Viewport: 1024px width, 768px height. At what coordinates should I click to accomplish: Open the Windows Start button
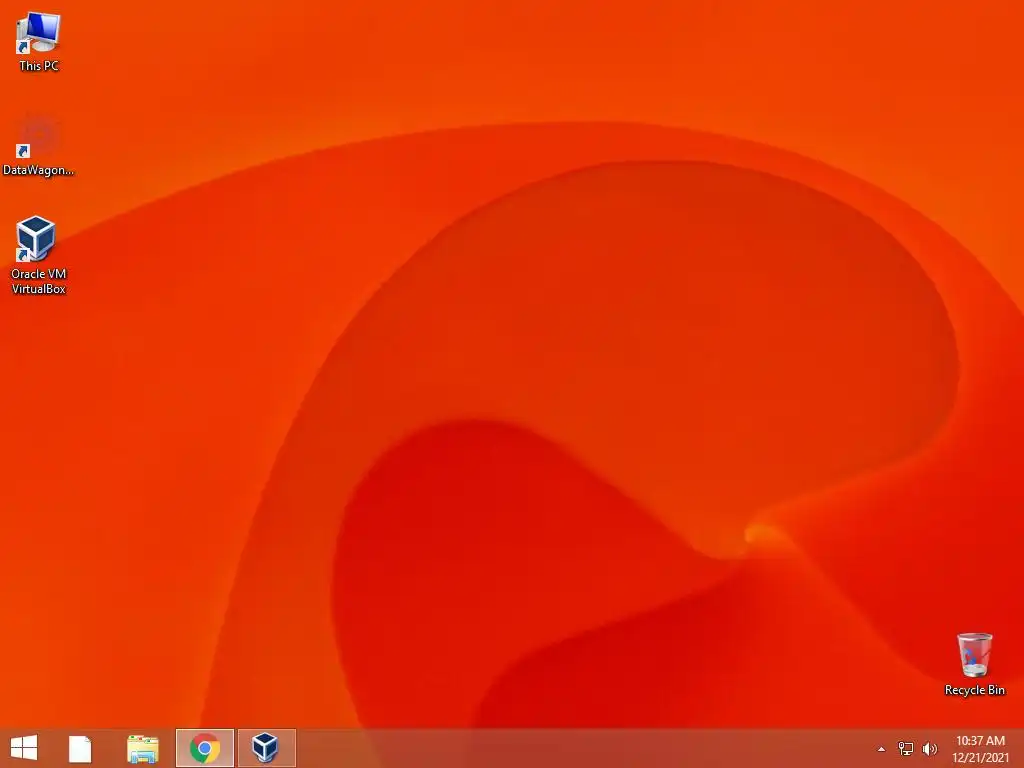[x=24, y=748]
